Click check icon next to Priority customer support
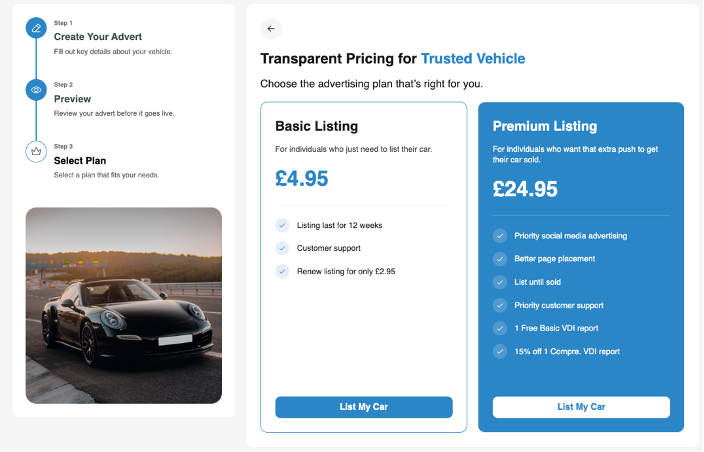 (x=500, y=305)
